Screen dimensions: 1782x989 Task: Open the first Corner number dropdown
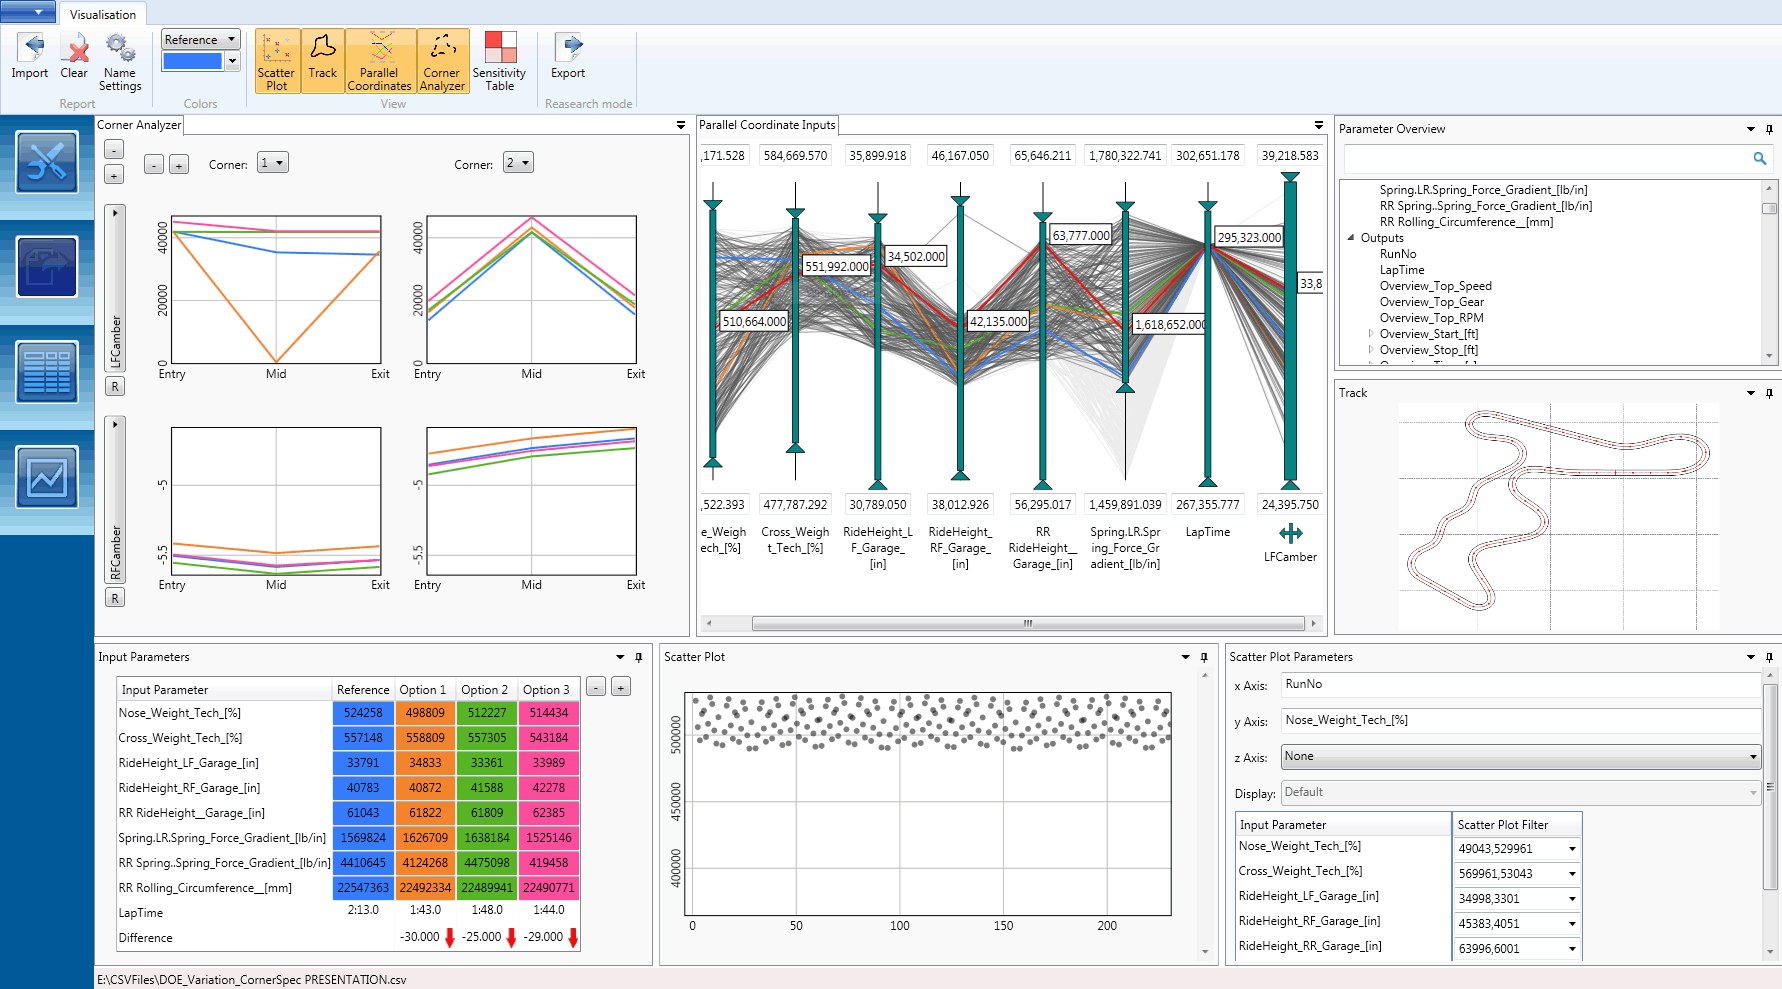[272, 163]
